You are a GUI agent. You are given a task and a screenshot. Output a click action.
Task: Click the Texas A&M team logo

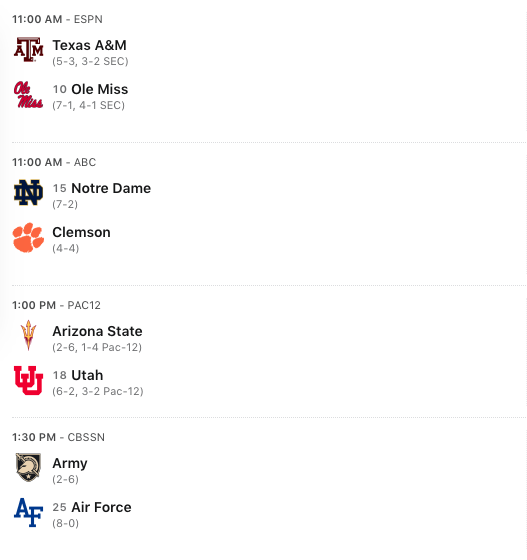point(29,49)
